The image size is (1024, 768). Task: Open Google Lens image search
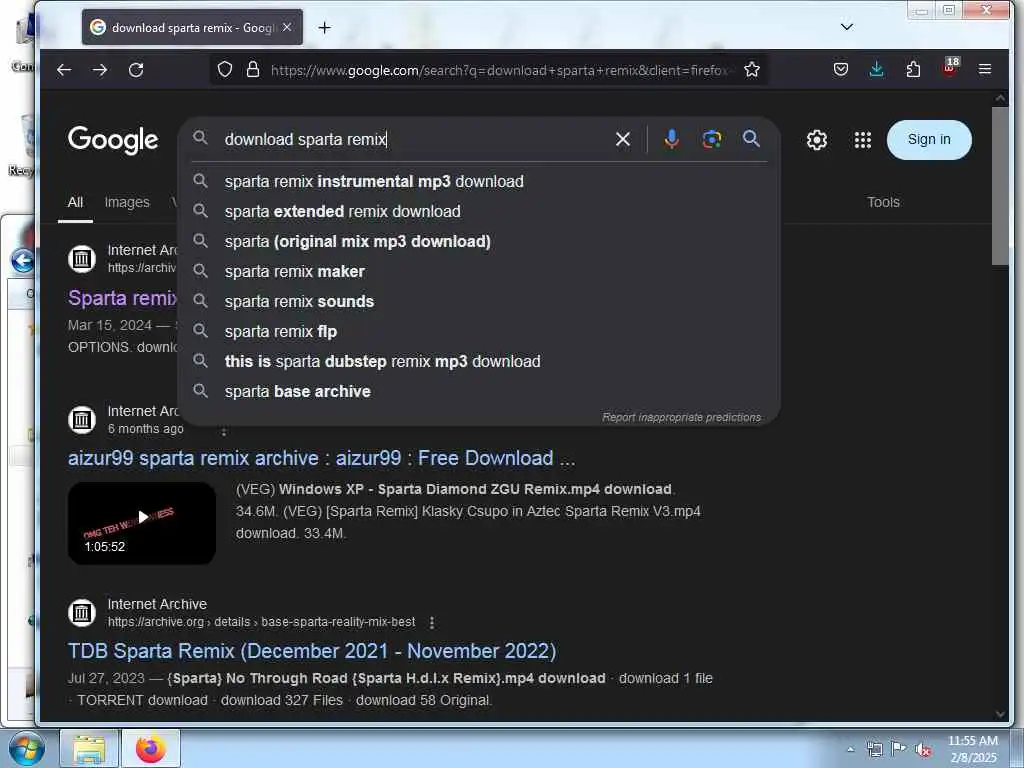click(x=712, y=139)
